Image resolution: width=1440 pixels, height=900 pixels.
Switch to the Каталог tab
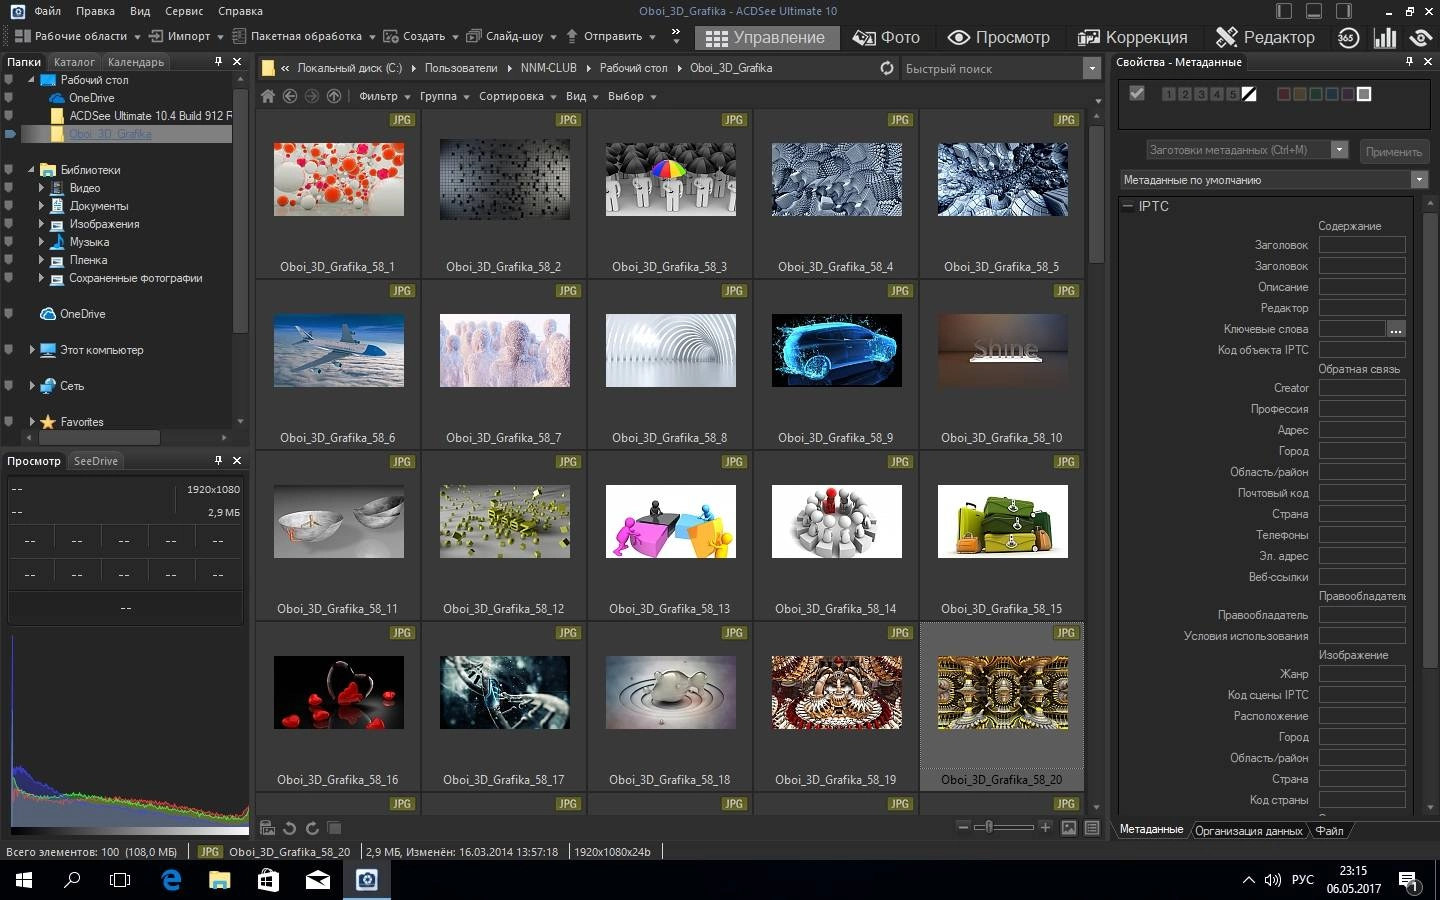(x=74, y=62)
